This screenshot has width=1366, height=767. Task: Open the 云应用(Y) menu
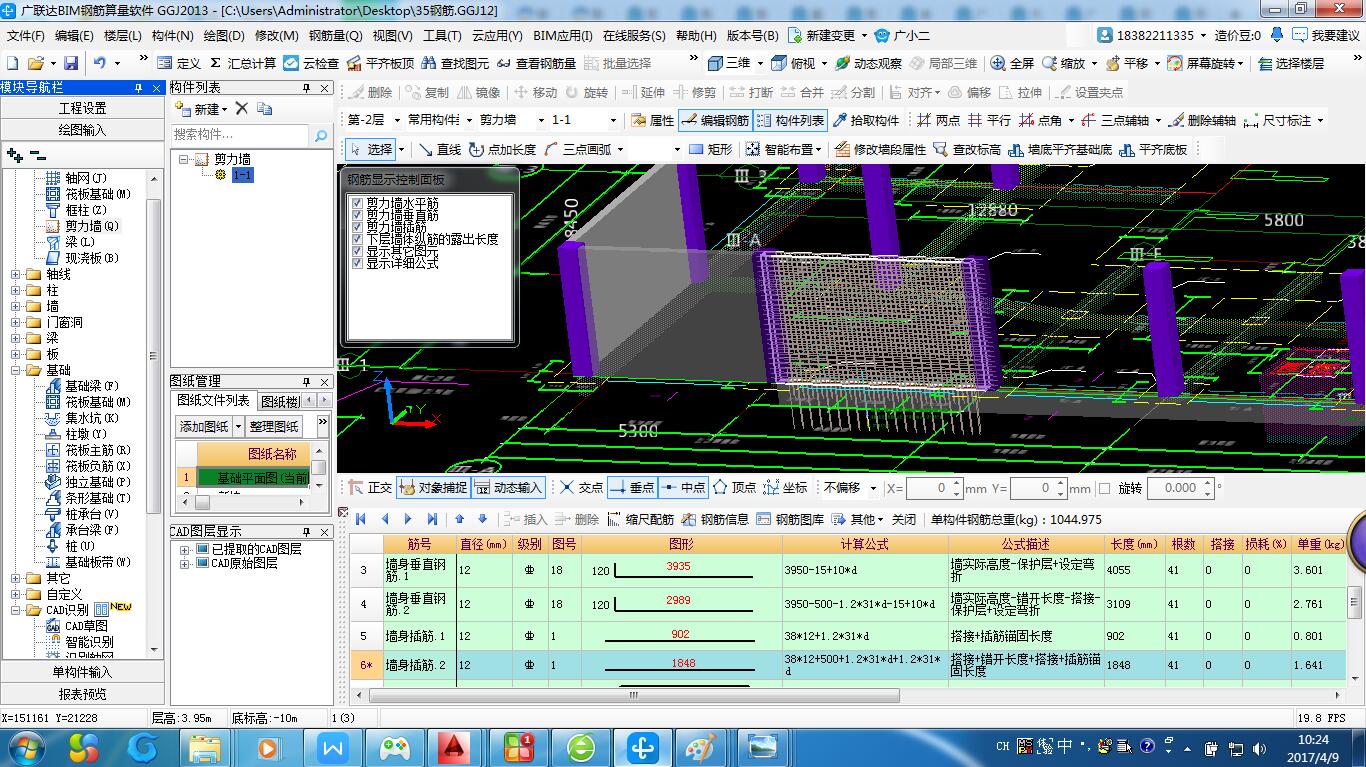pyautogui.click(x=497, y=35)
